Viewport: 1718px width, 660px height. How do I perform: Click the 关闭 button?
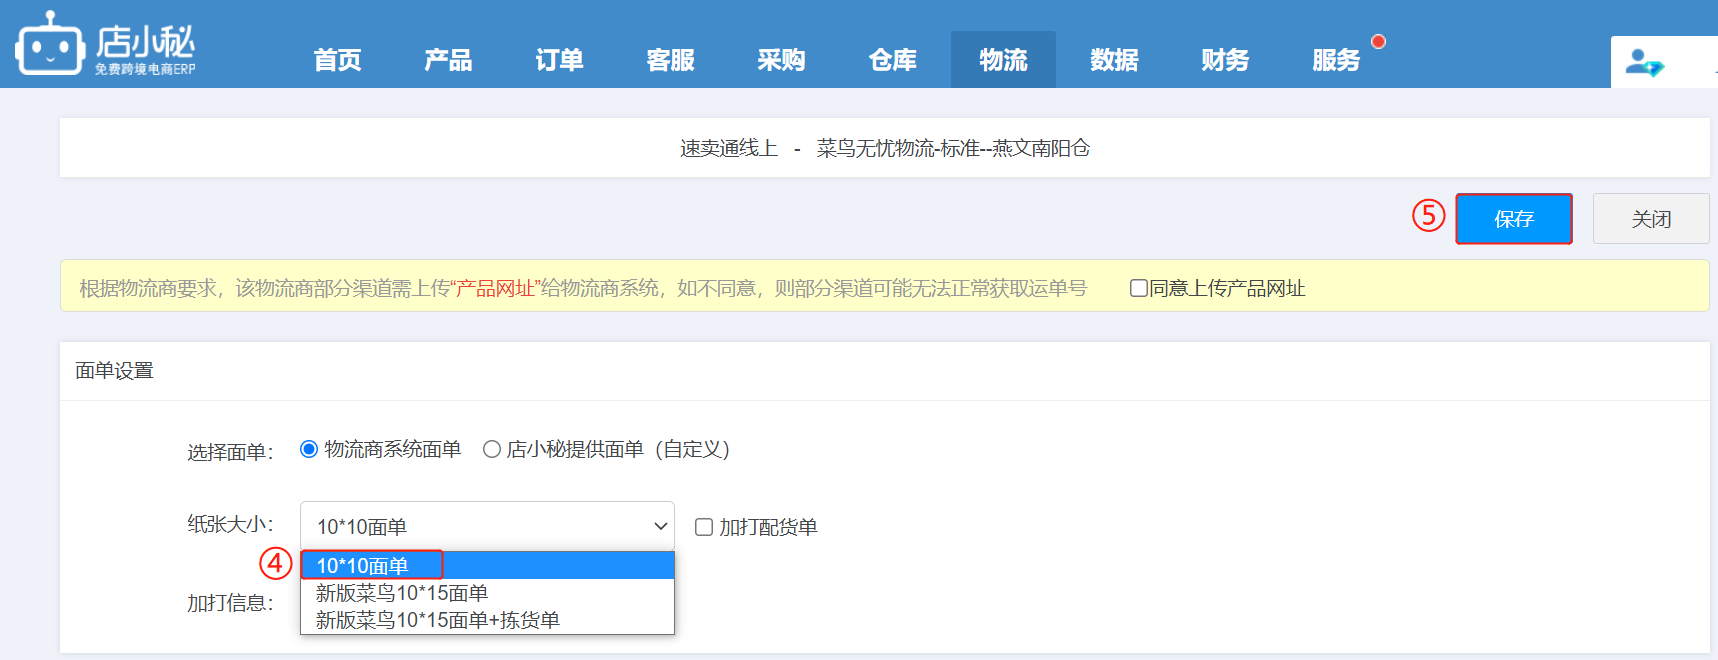pos(1651,219)
